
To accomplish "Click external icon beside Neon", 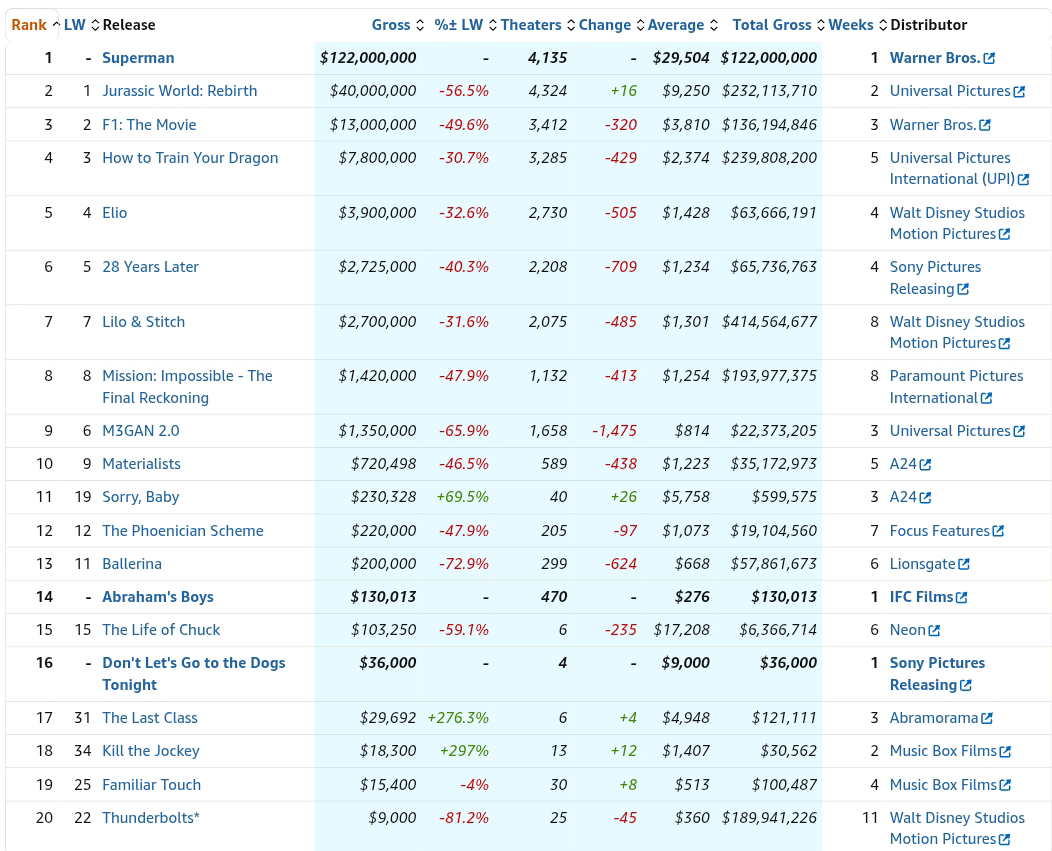I will (x=935, y=630).
